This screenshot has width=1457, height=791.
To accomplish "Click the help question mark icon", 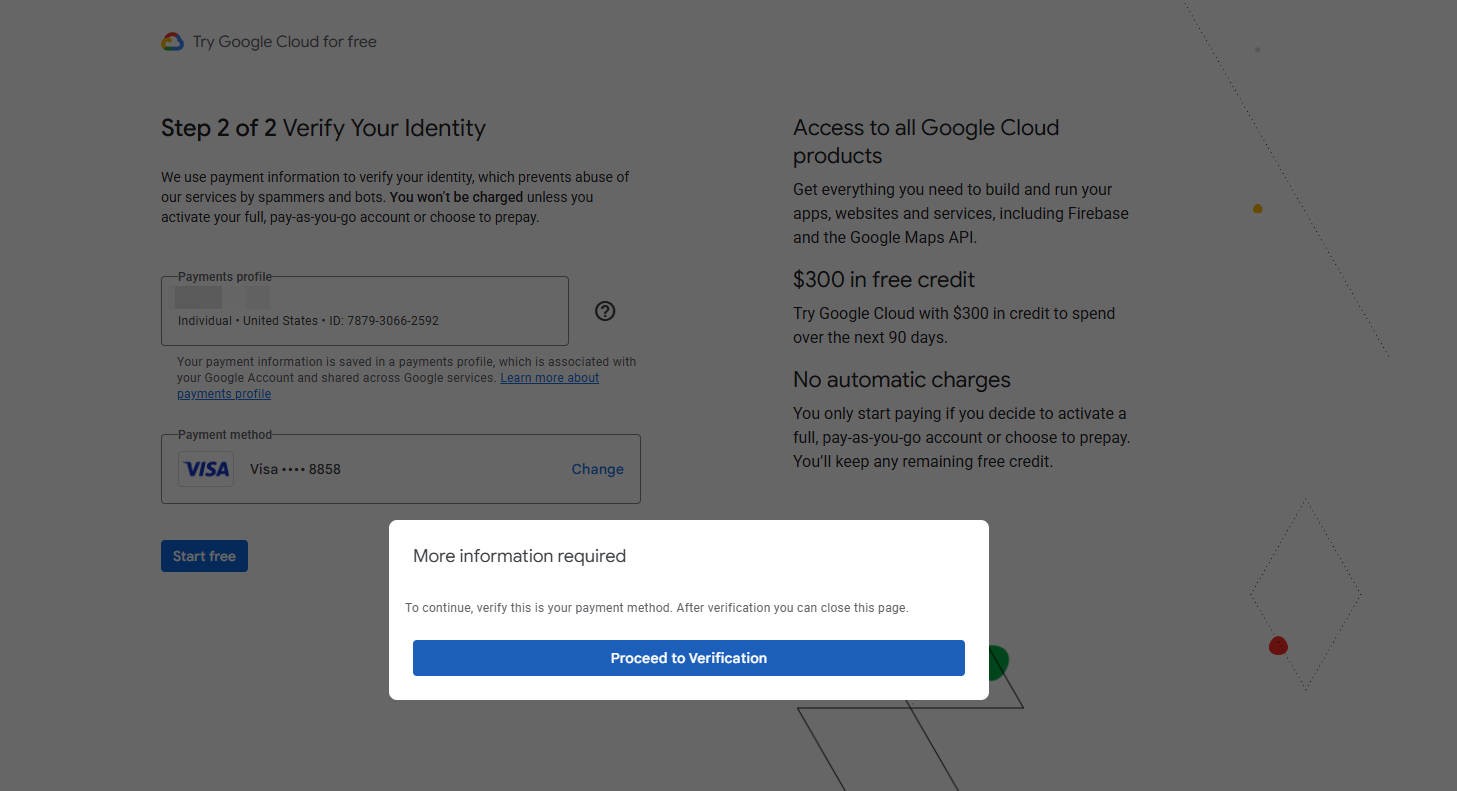I will [605, 311].
